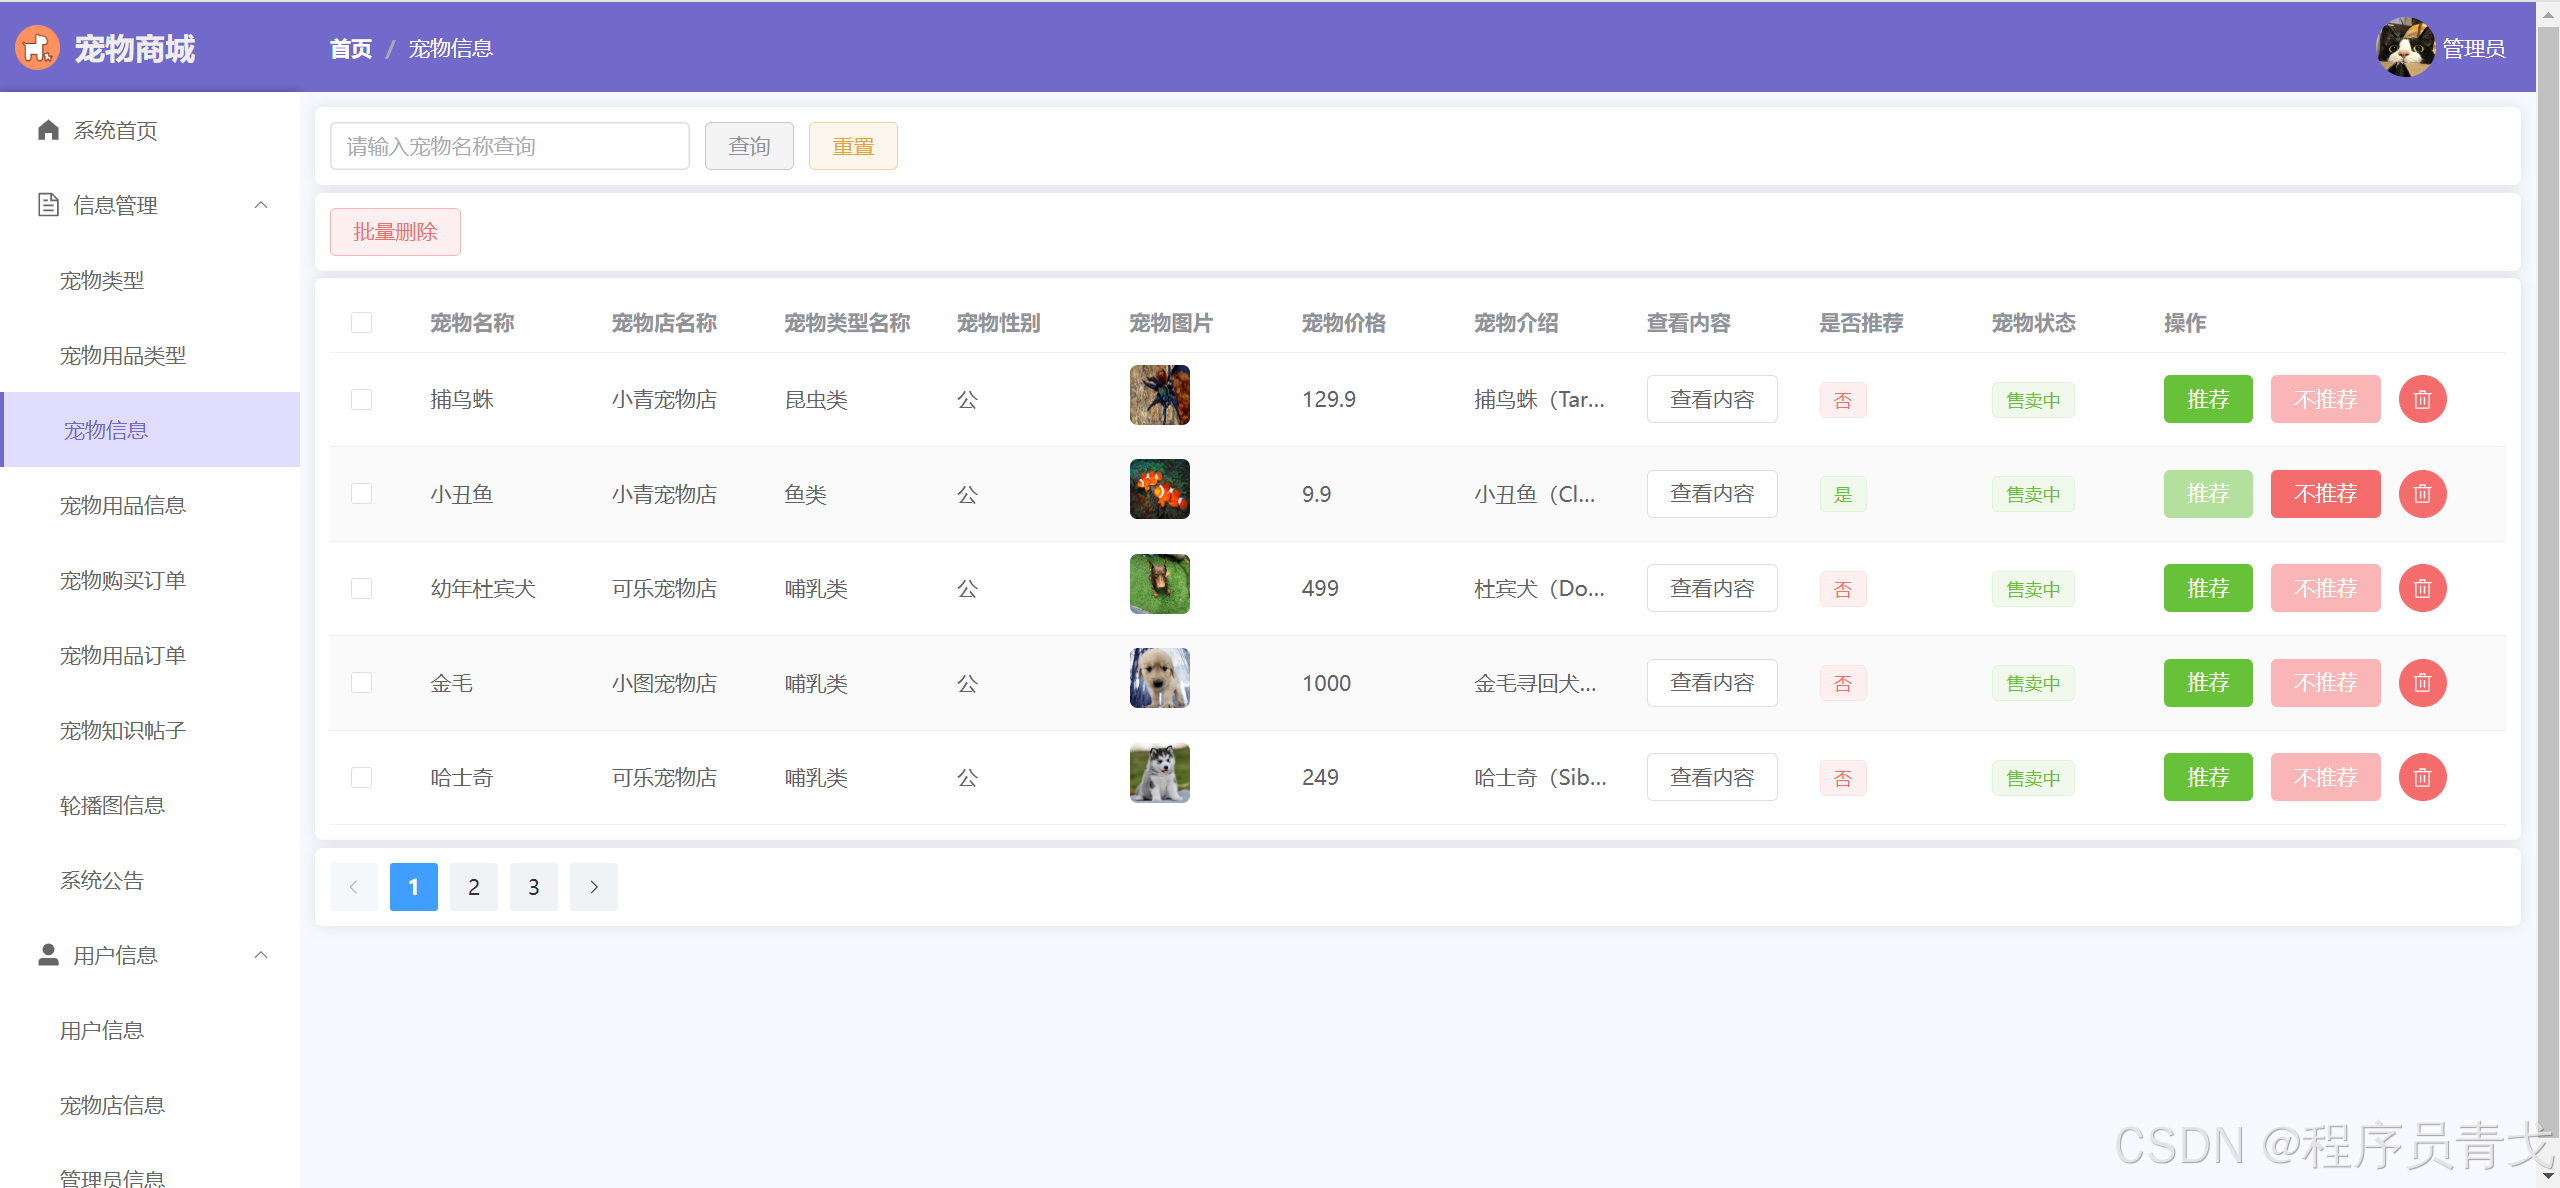Go to page 2
Screen dimensions: 2560x1188
point(474,887)
